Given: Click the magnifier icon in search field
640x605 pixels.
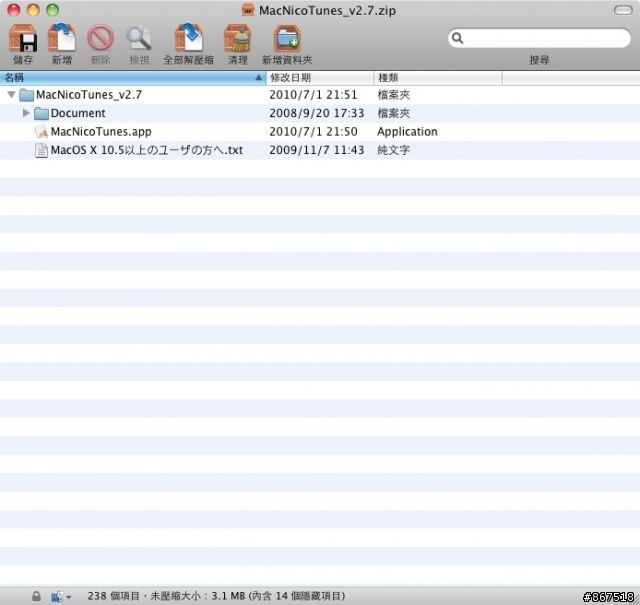Looking at the screenshot, I should (x=457, y=38).
